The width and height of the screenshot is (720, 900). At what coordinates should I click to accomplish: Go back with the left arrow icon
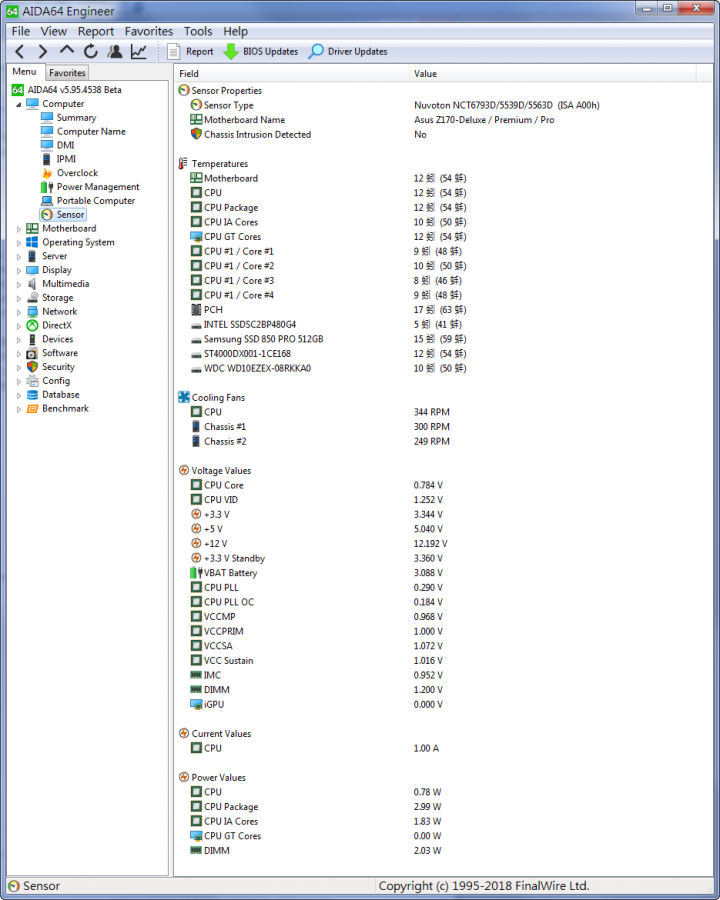click(20, 52)
